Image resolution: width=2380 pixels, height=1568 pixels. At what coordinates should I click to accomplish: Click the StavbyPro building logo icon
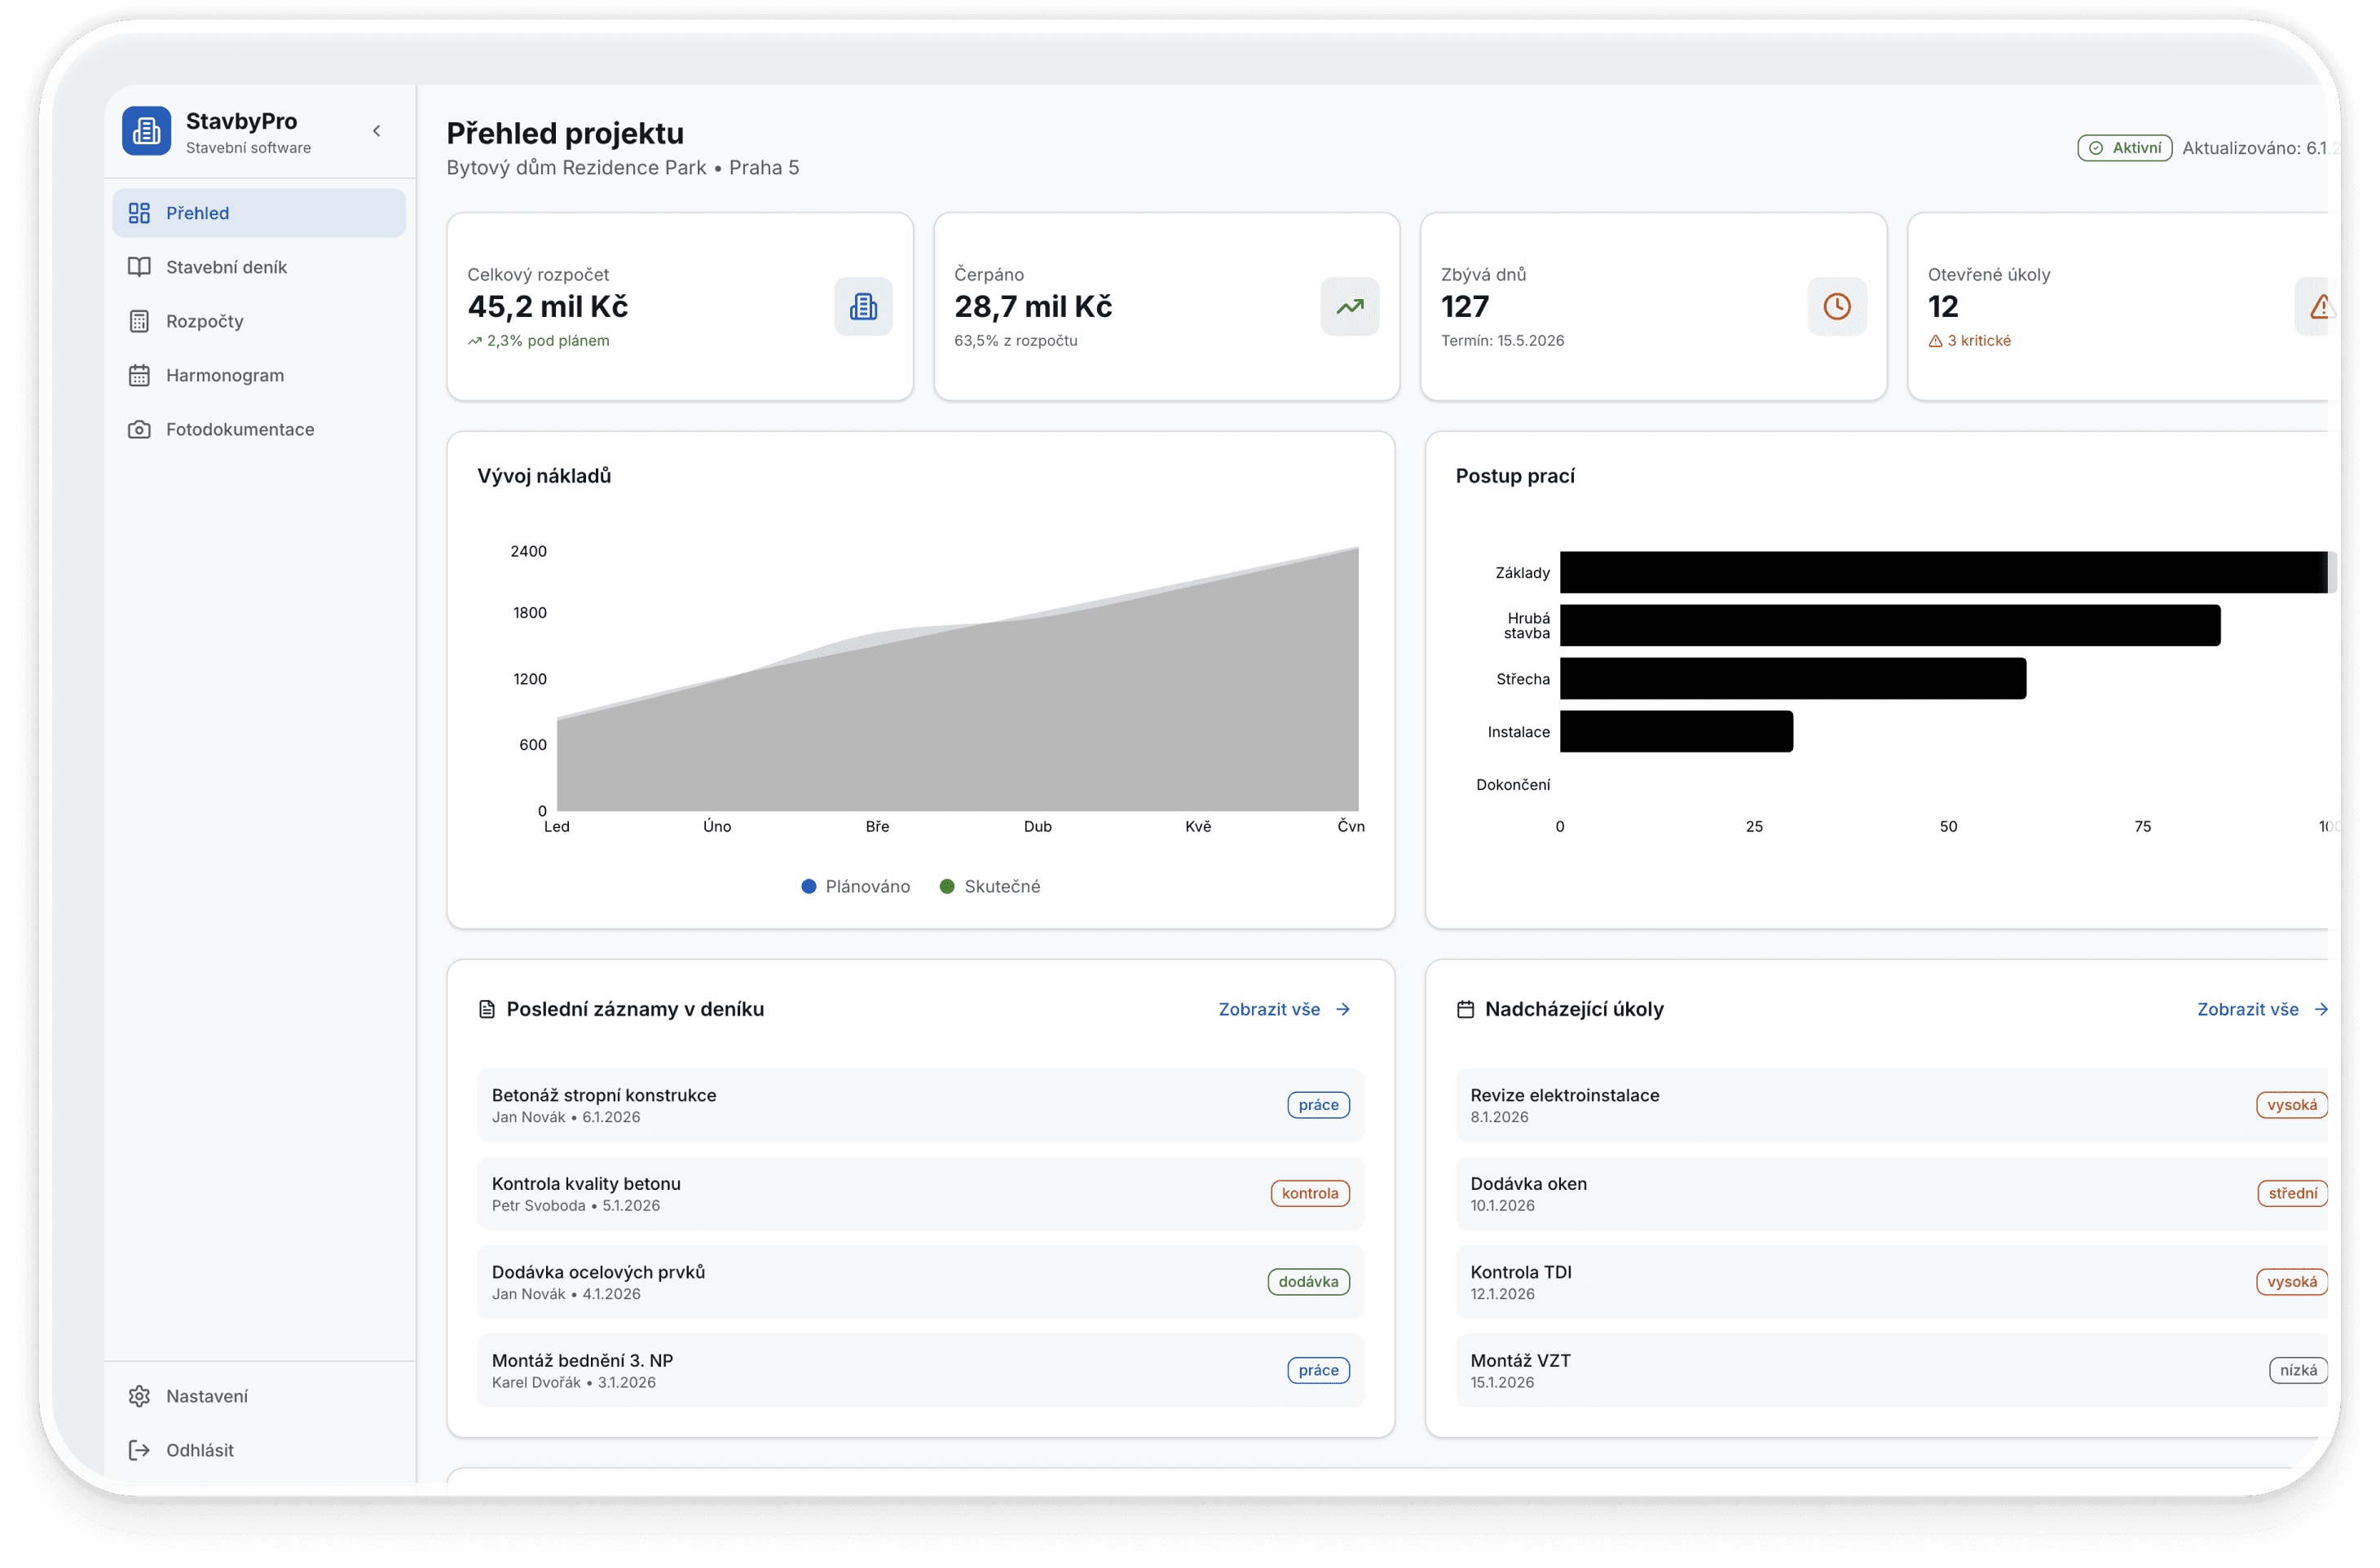[146, 131]
